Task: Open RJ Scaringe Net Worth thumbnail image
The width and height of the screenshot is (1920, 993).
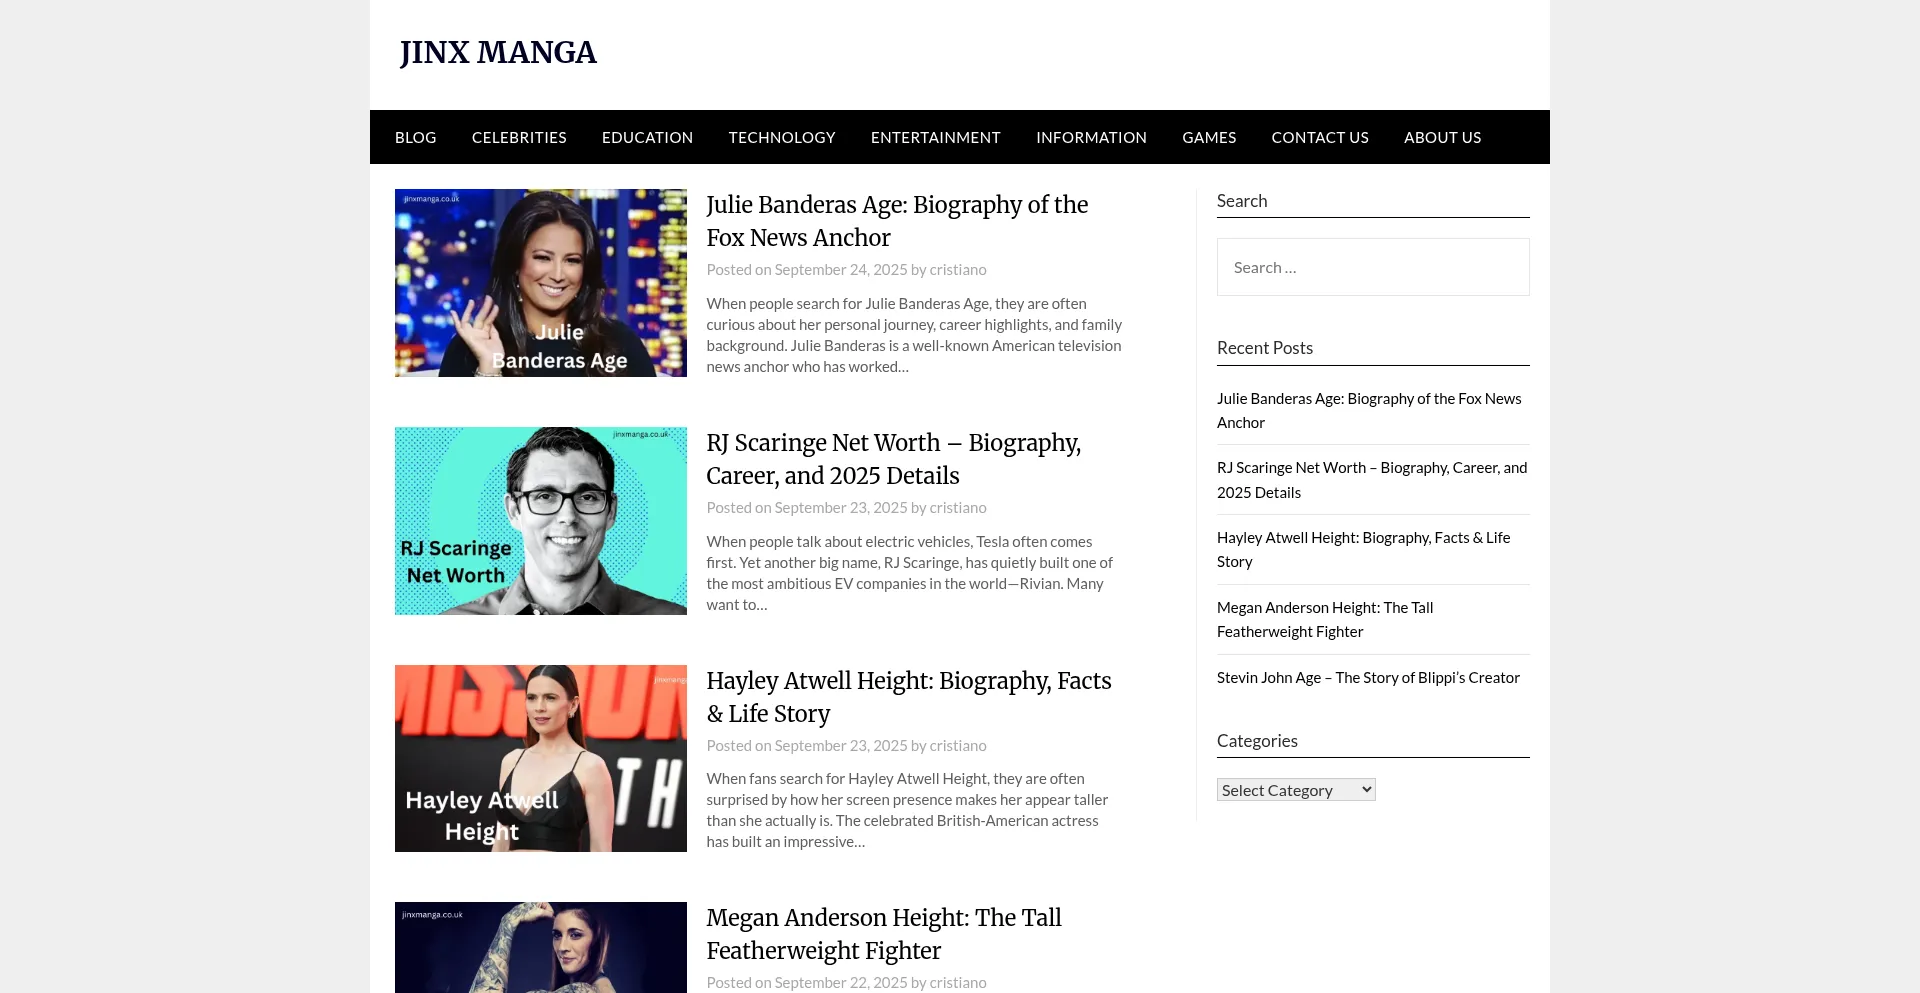Action: pyautogui.click(x=541, y=521)
